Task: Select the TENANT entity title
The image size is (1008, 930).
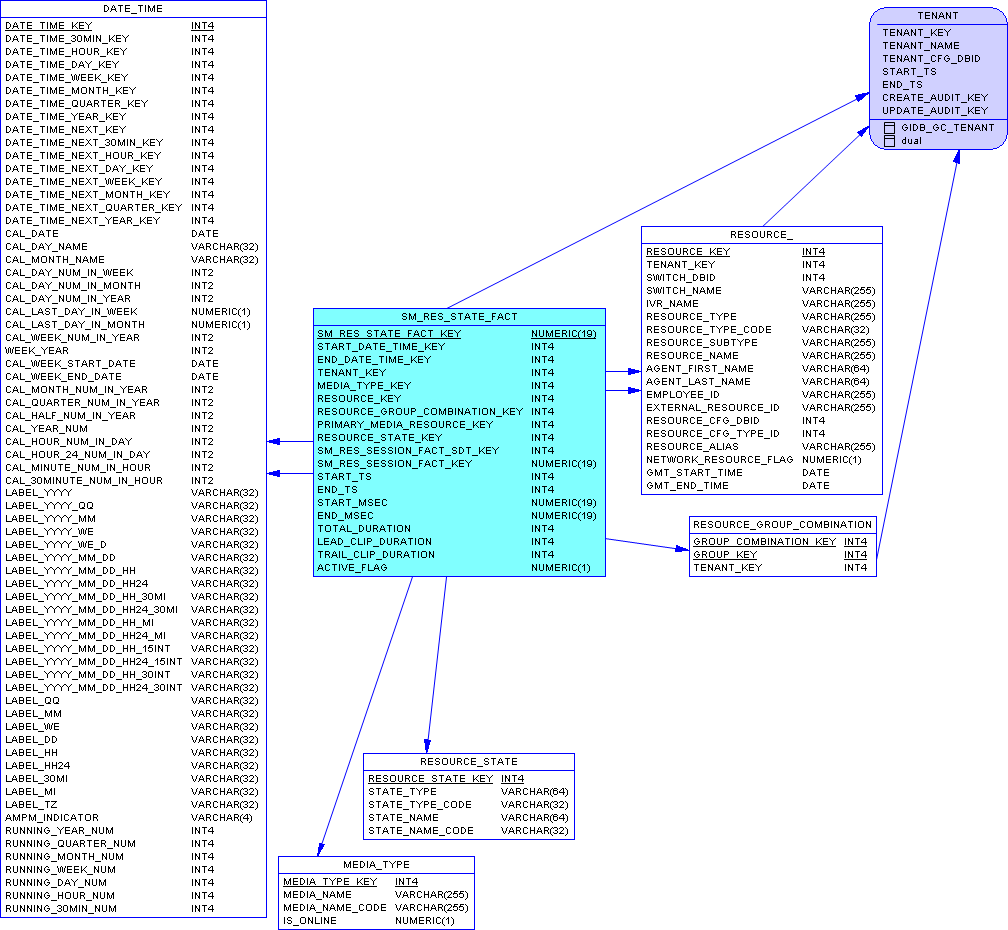Action: pos(937,15)
